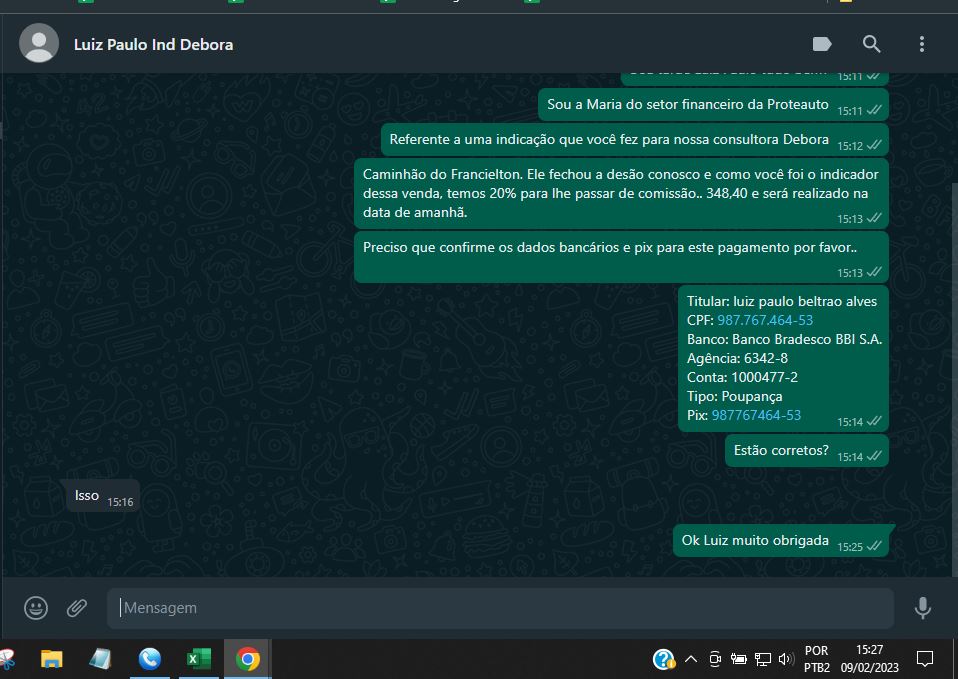Image resolution: width=958 pixels, height=679 pixels.
Task: Select the received message "Isso"
Action: (x=87, y=495)
